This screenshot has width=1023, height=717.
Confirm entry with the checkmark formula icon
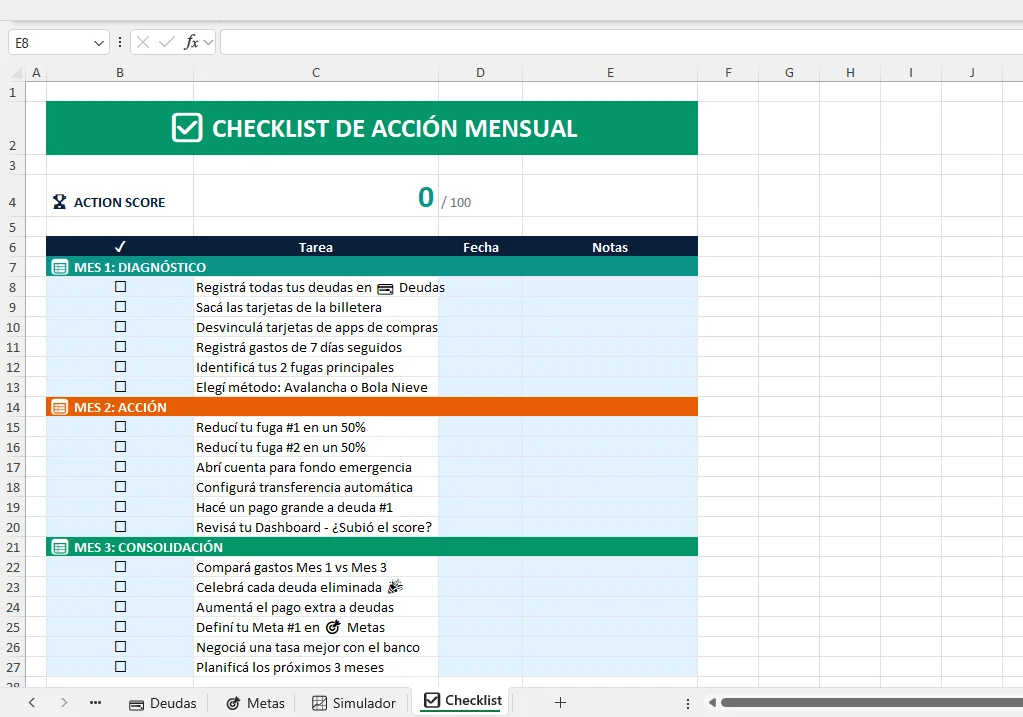pyautogui.click(x=166, y=42)
